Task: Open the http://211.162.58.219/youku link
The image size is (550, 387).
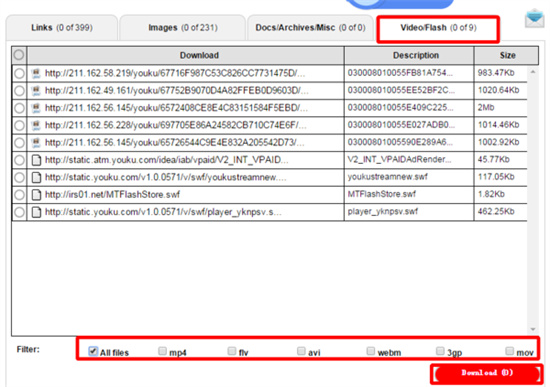Action: click(175, 73)
